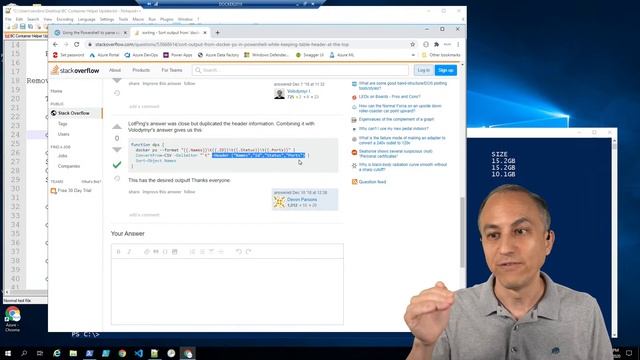The image size is (640, 360).
Task: Reload the Stack Overflow page
Action: pyautogui.click(x=77, y=44)
